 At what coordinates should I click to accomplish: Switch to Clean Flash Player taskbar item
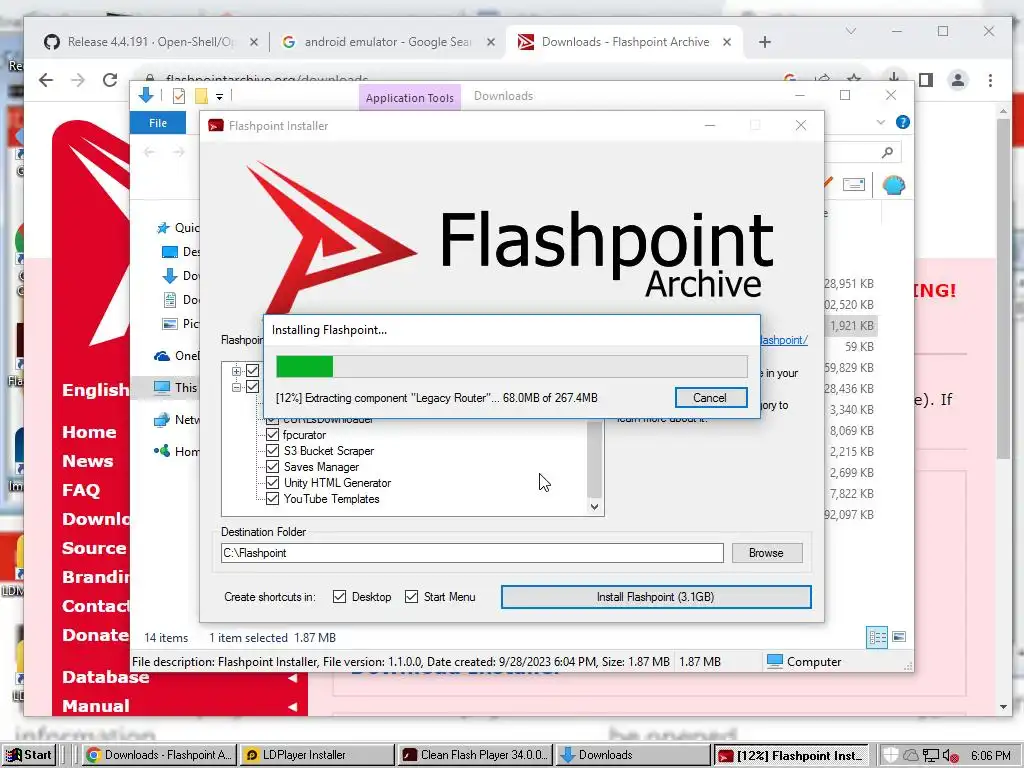click(x=475, y=755)
